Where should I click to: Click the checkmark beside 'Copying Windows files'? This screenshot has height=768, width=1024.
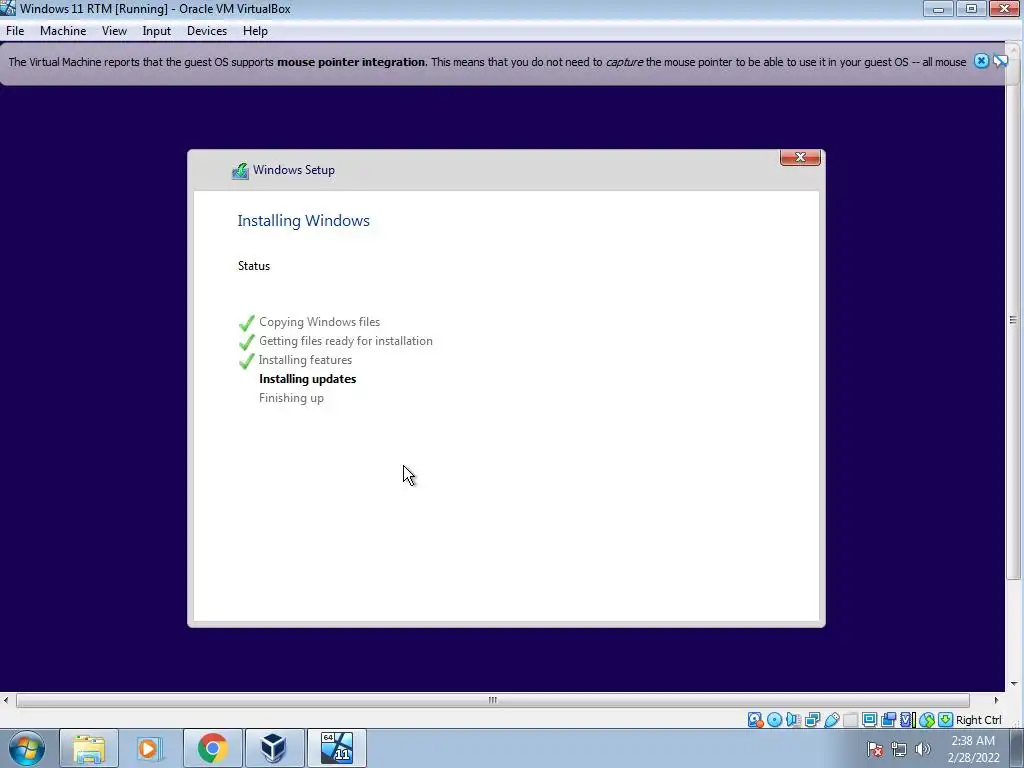(246, 323)
